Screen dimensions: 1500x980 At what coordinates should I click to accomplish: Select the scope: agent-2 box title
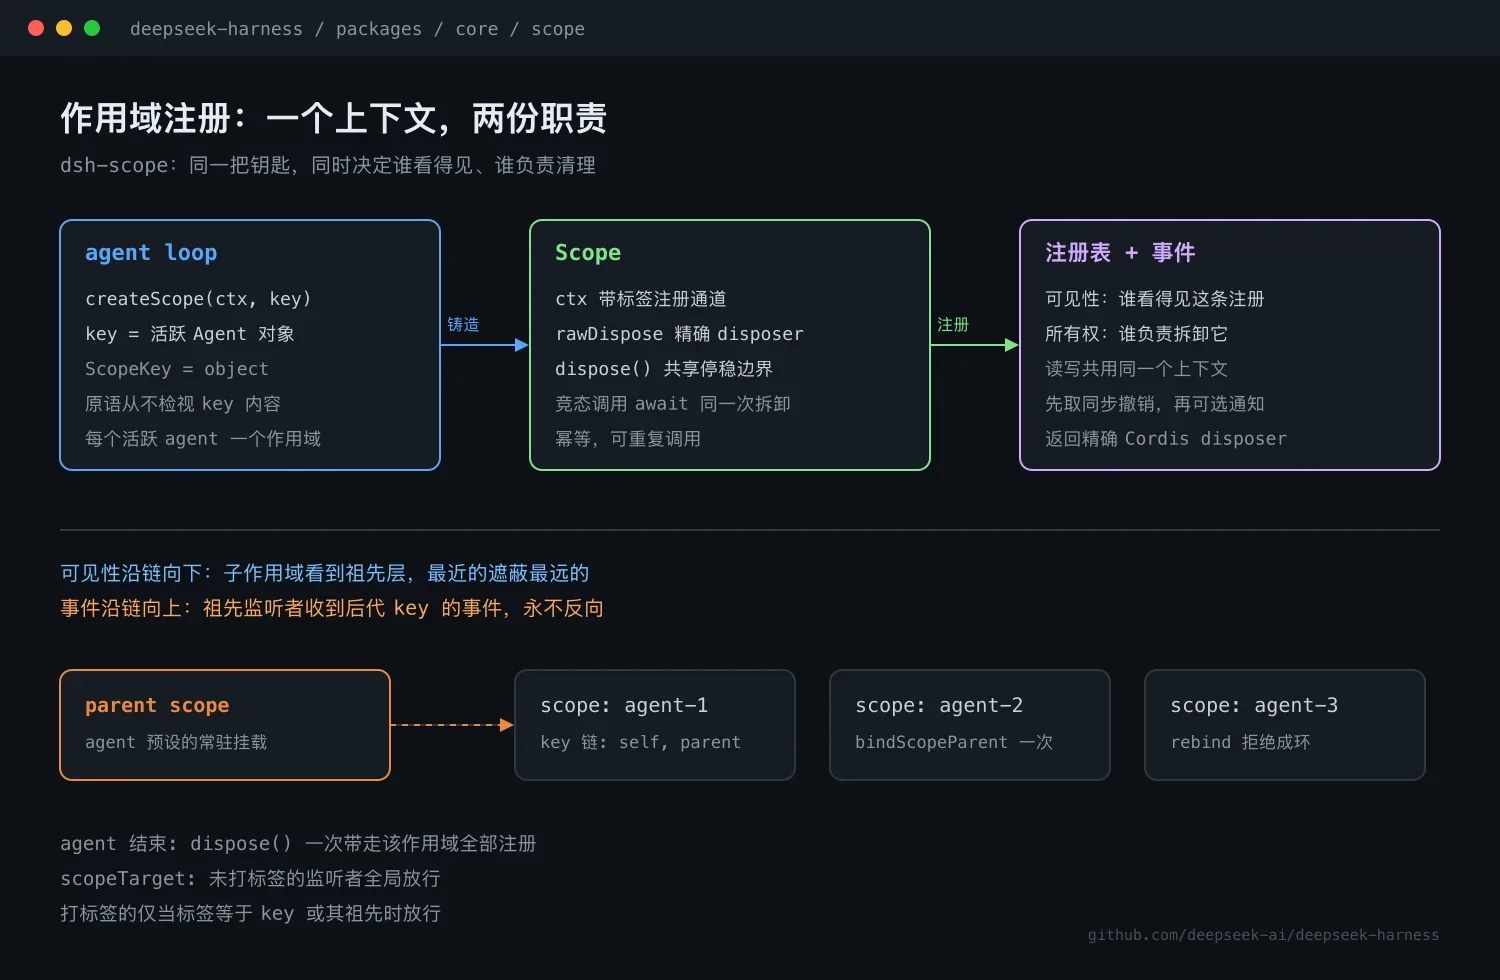click(x=939, y=706)
